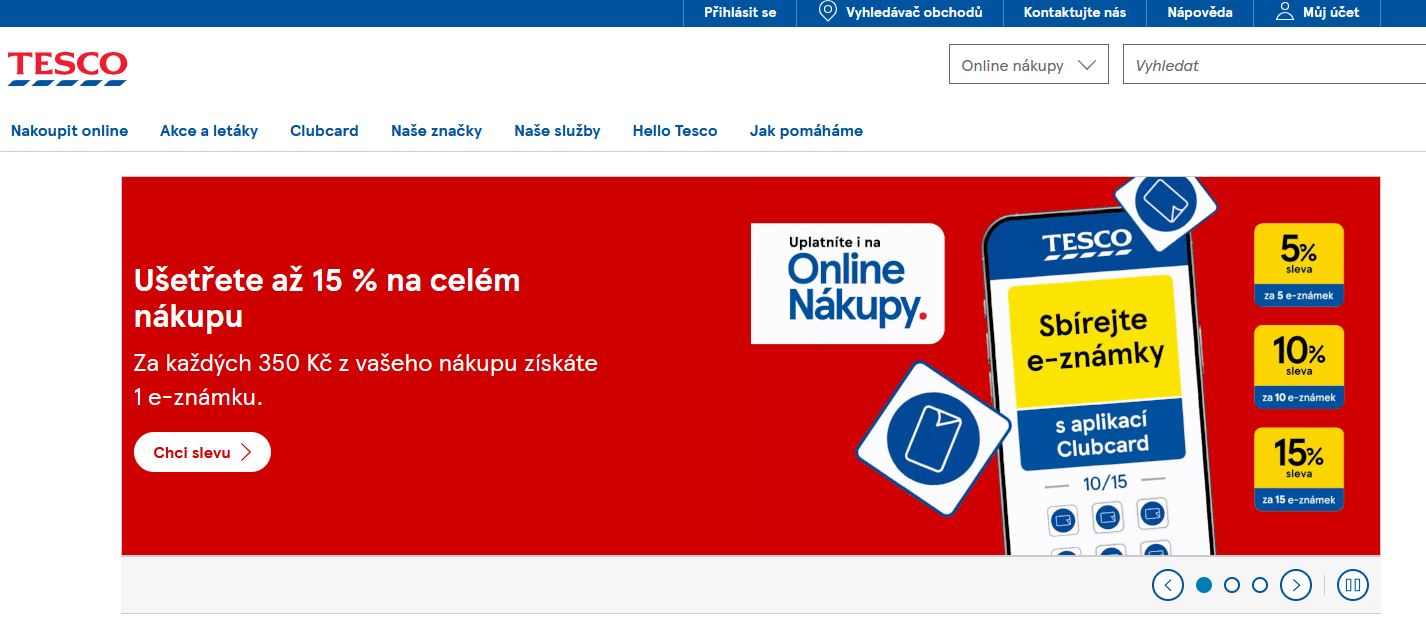Advance to the next banner with the right arrow
Viewport: 1426px width, 632px height.
[1296, 585]
